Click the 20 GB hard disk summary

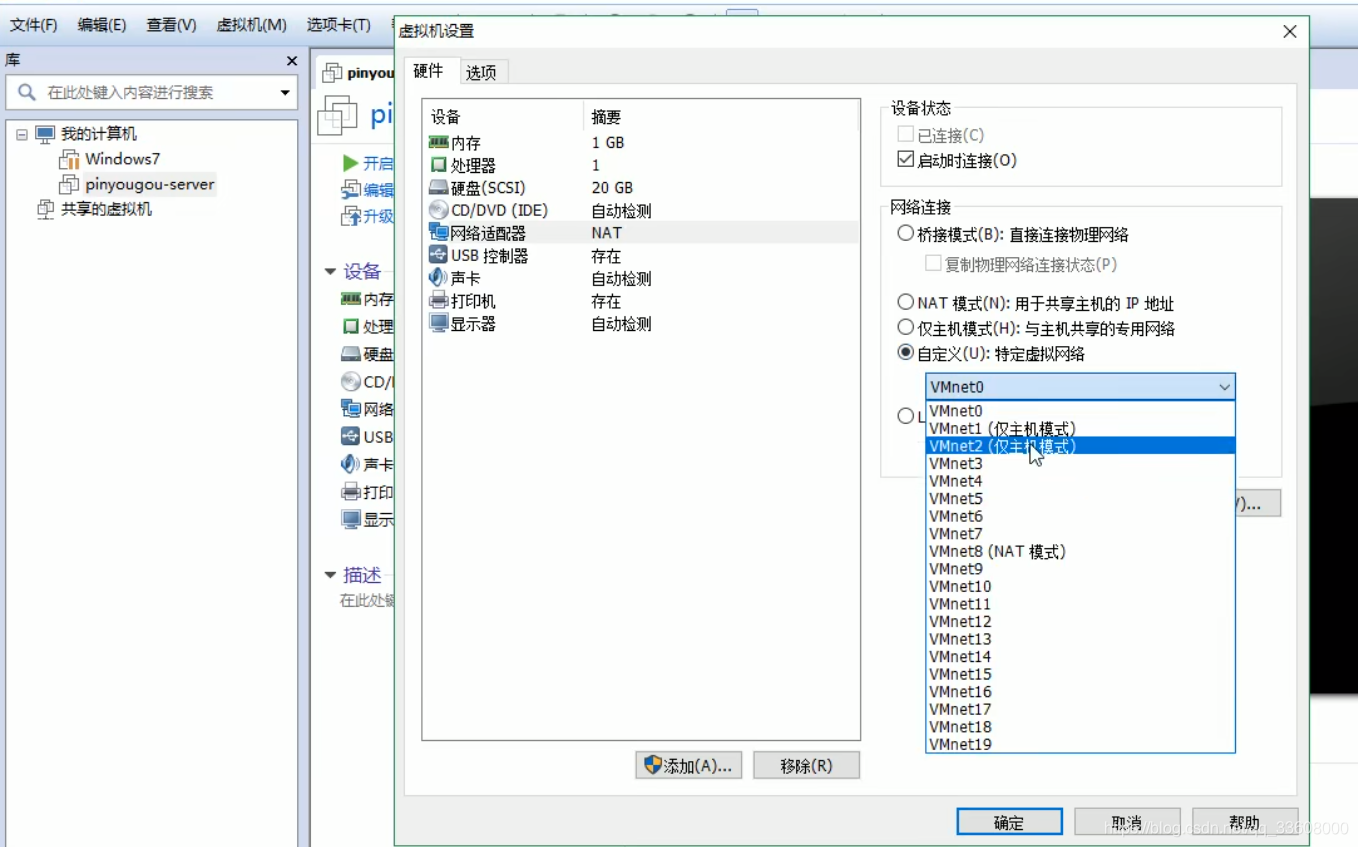click(612, 188)
